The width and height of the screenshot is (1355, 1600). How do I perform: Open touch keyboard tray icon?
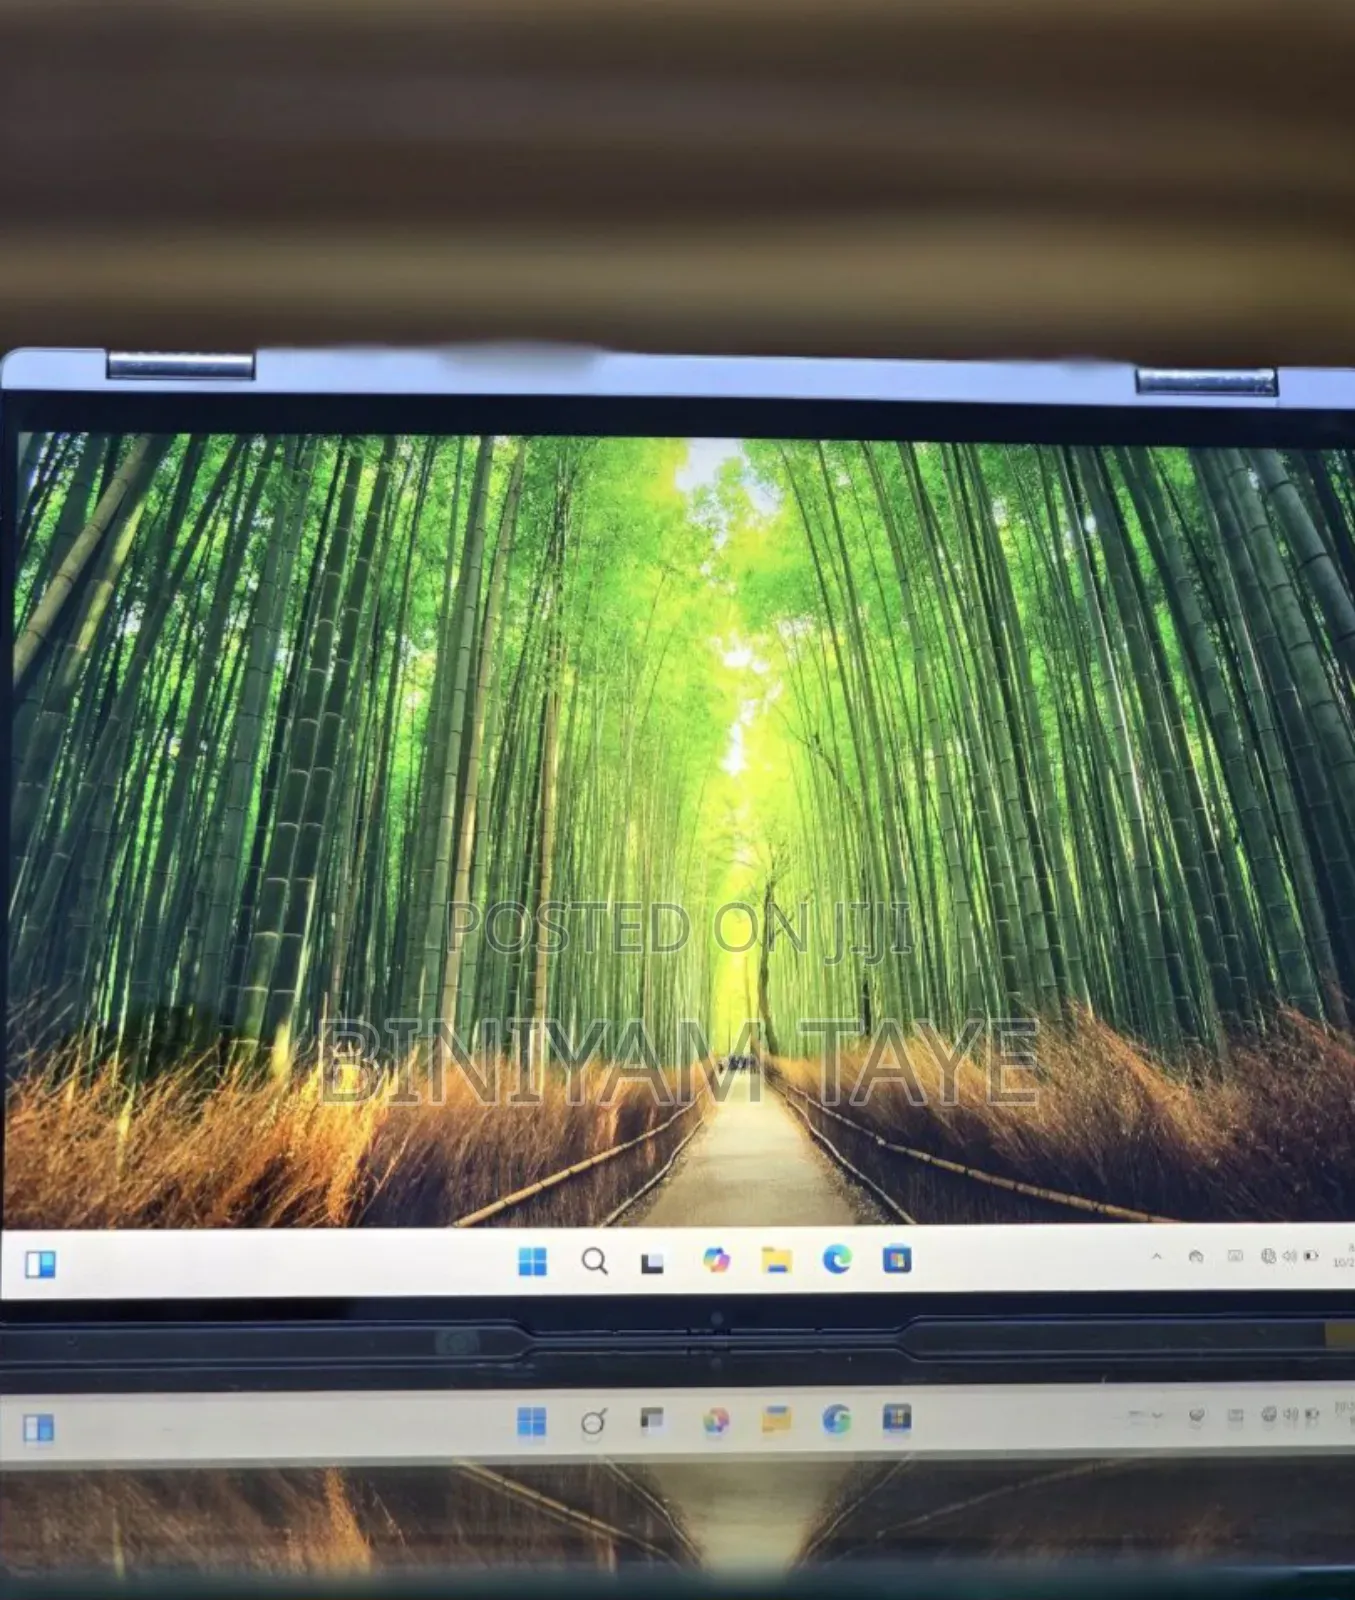click(x=1235, y=1256)
